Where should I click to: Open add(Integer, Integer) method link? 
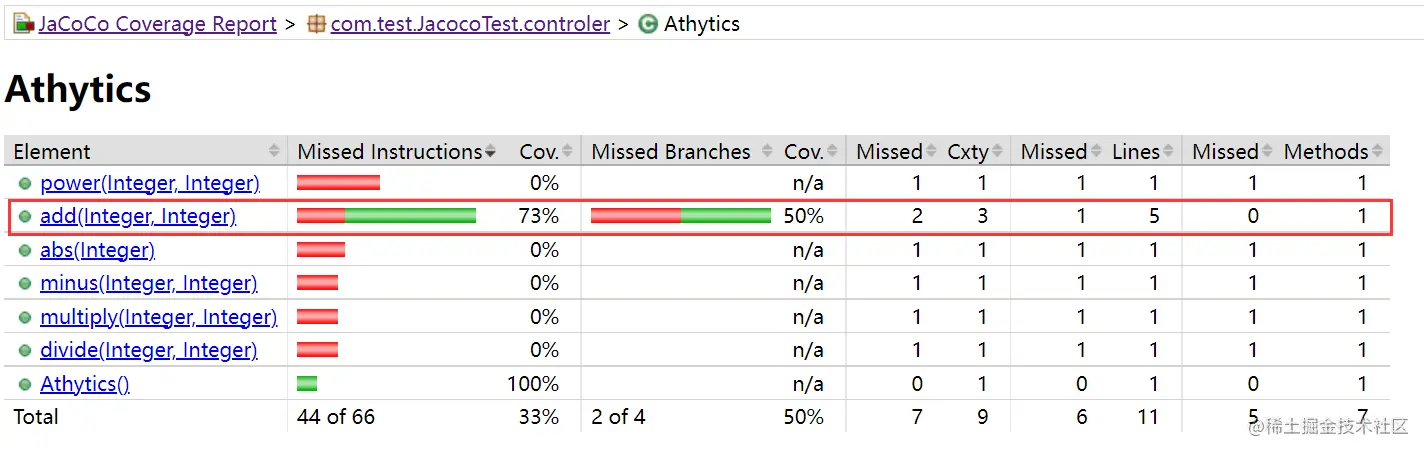(x=138, y=216)
